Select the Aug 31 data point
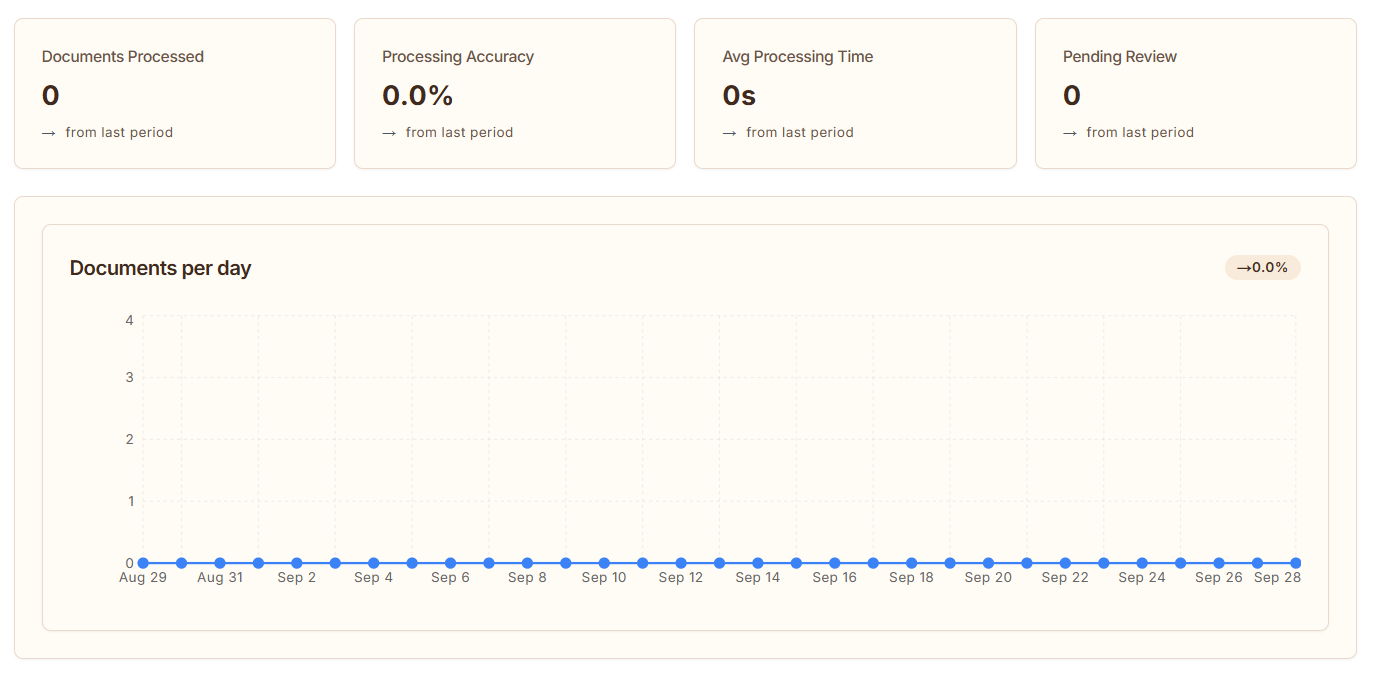This screenshot has height=675, width=1381. point(220,563)
